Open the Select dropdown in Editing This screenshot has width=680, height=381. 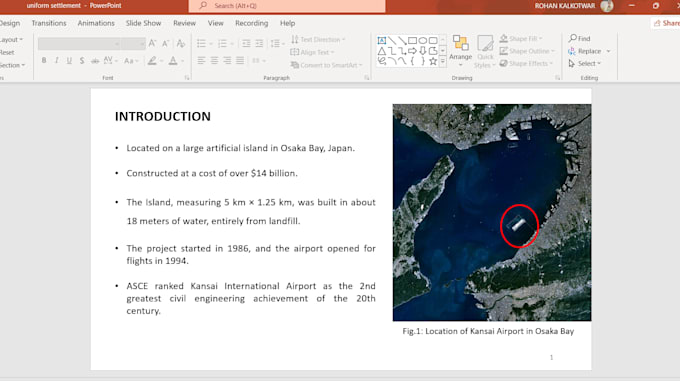click(x=585, y=63)
